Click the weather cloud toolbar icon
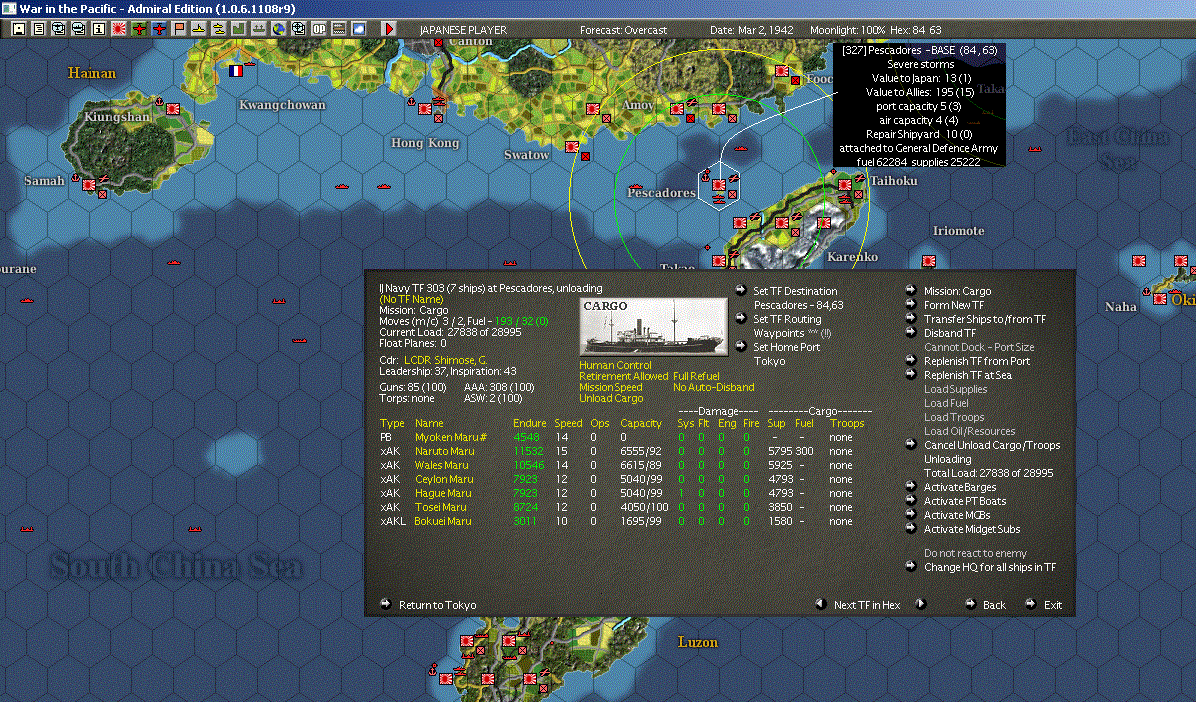 click(x=358, y=29)
